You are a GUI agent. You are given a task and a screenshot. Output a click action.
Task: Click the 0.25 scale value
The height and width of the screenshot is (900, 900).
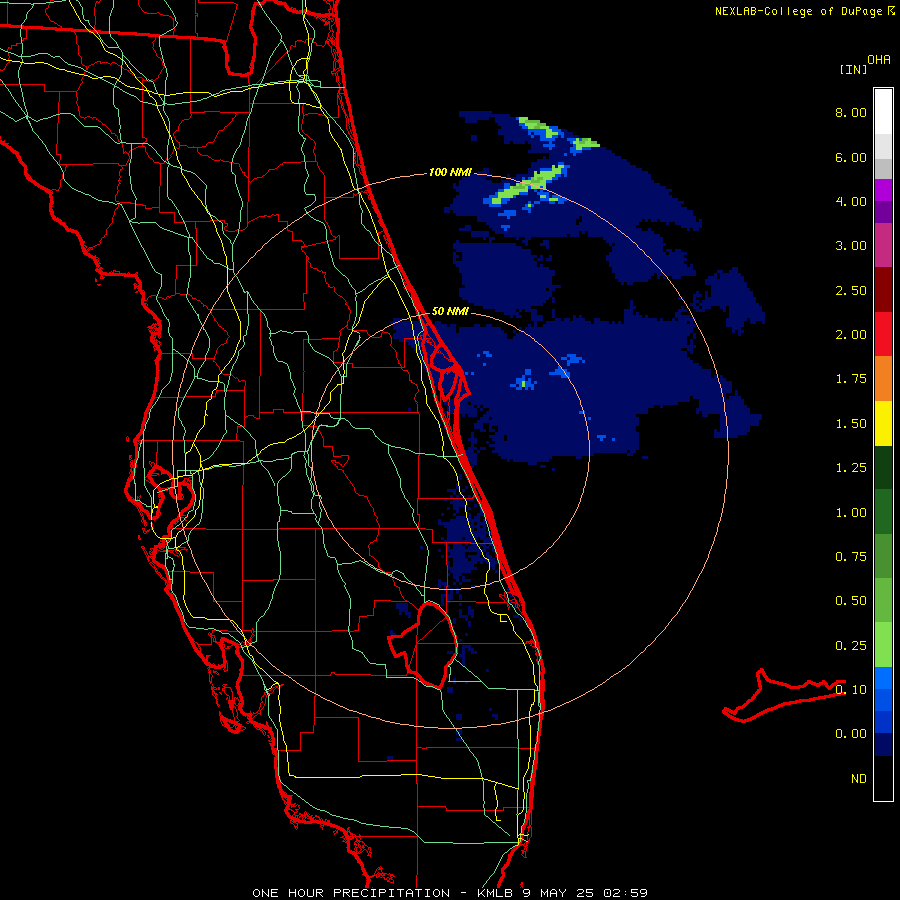coord(851,646)
